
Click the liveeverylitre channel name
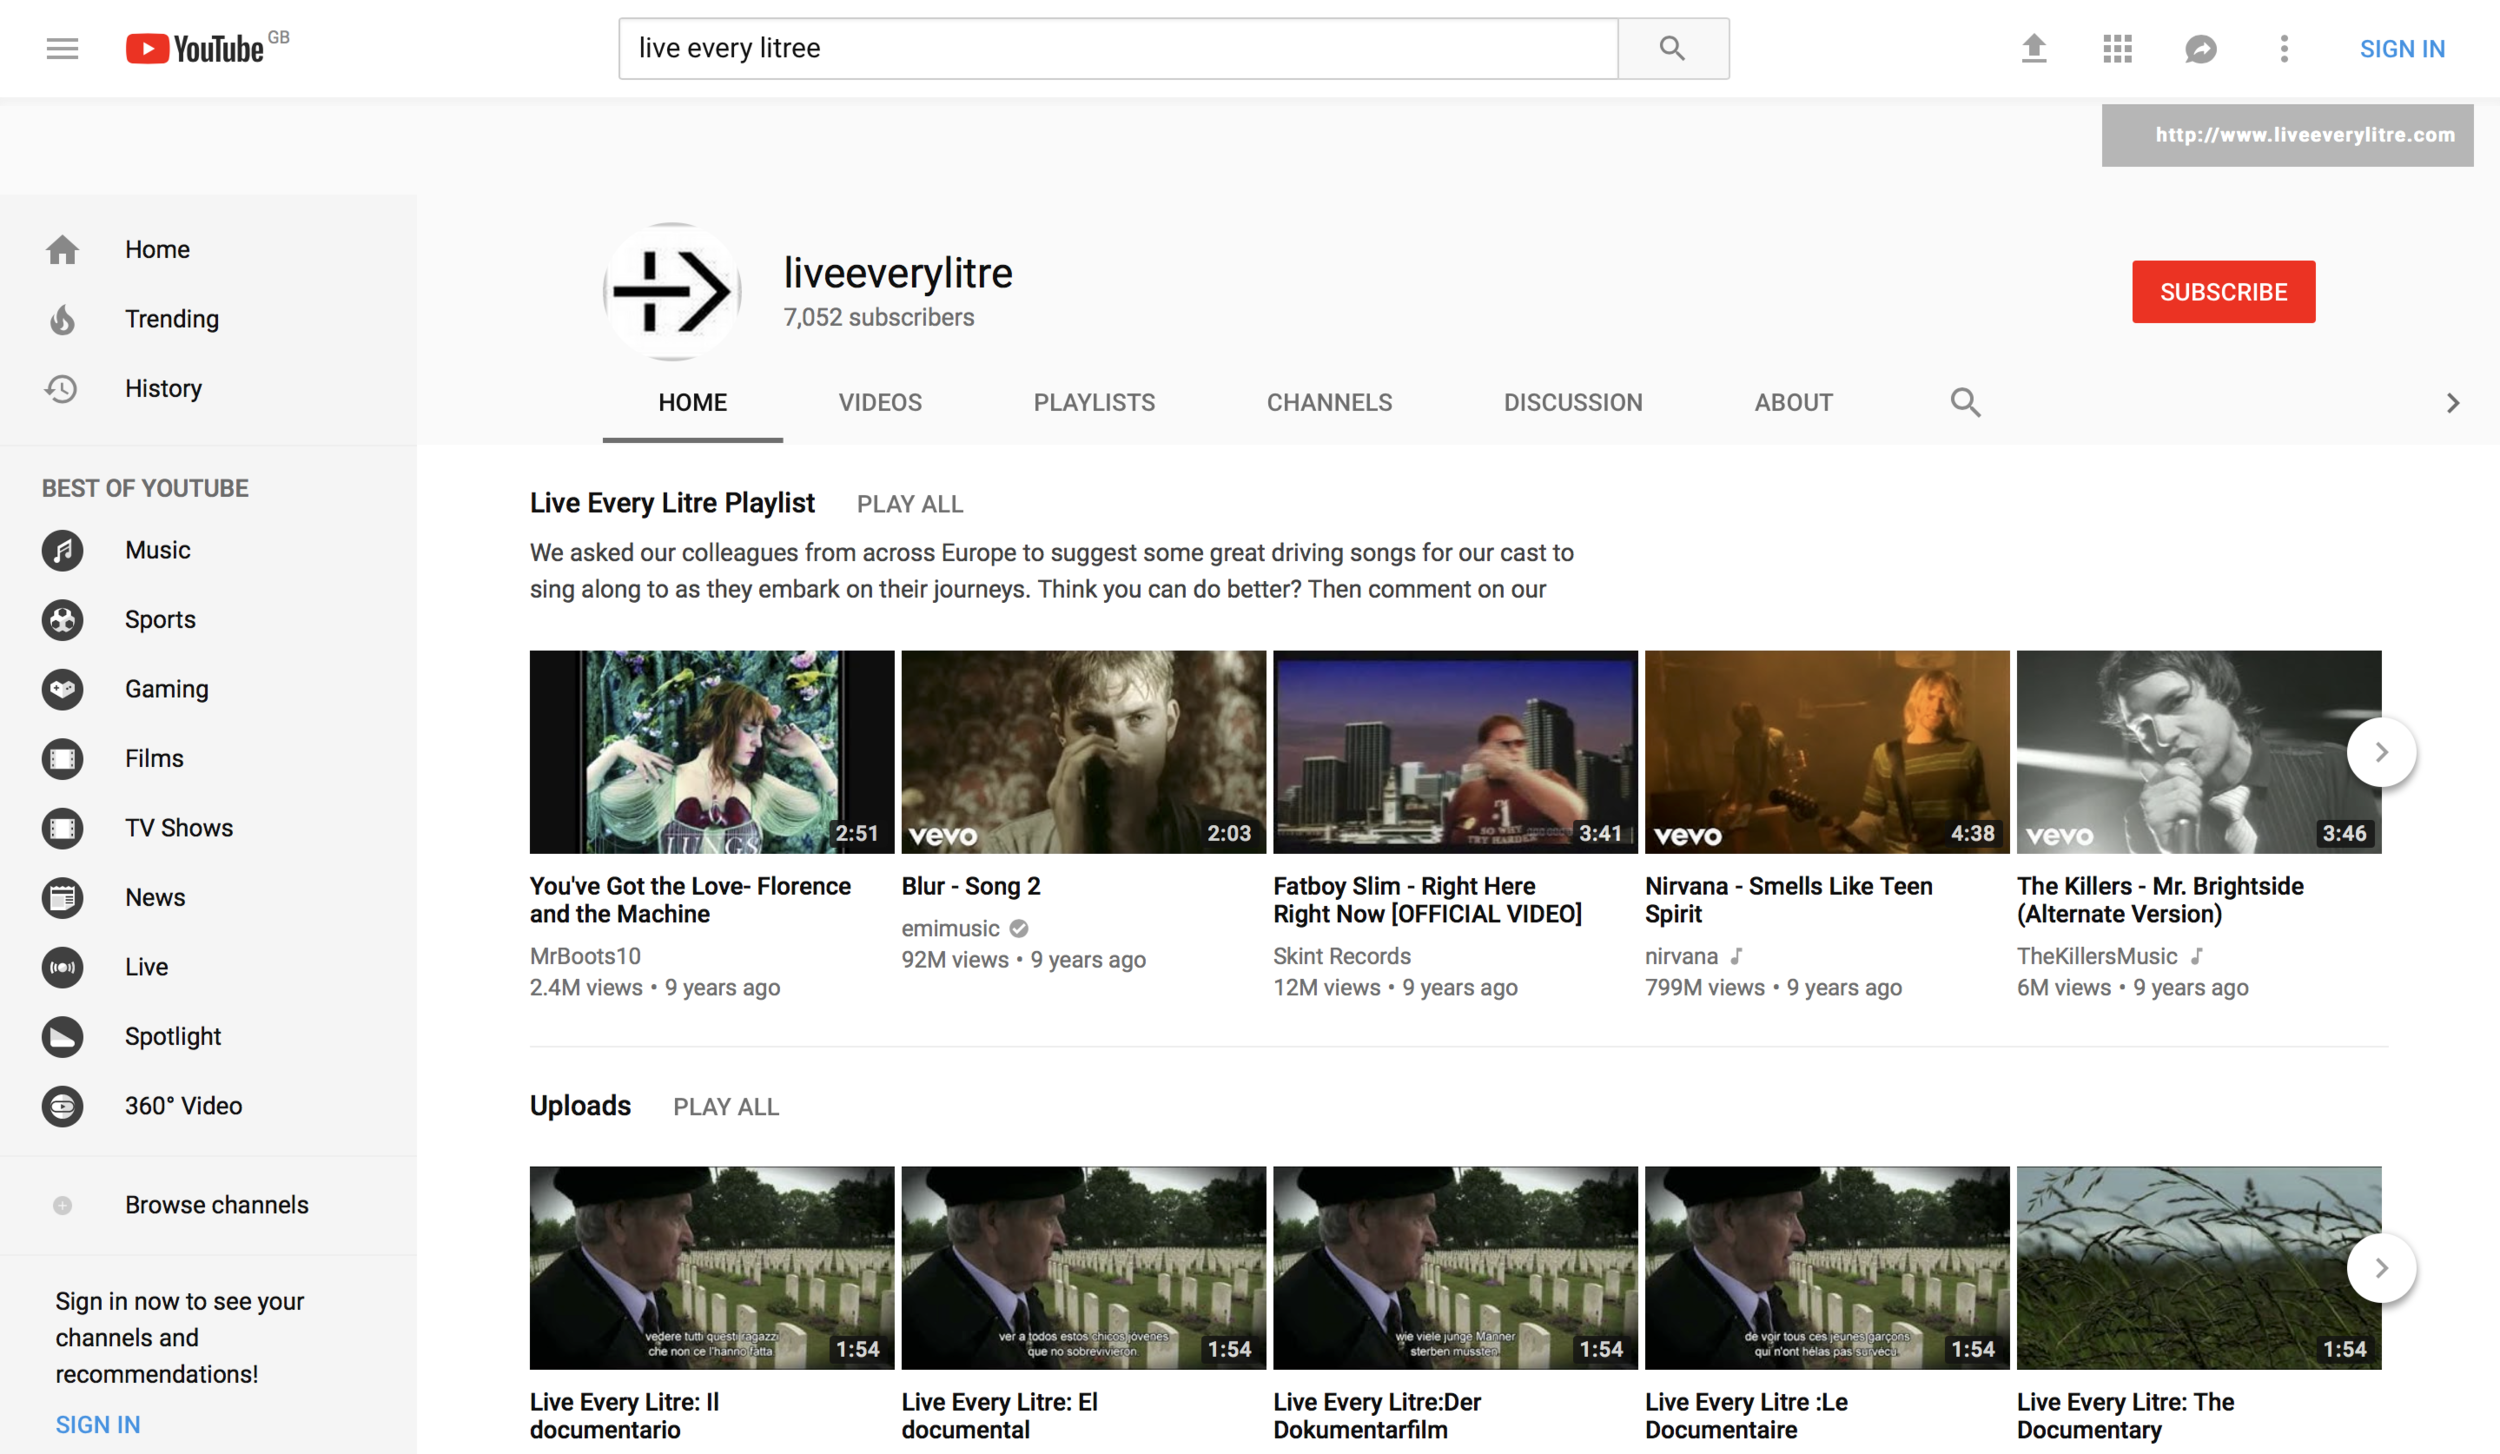point(897,273)
